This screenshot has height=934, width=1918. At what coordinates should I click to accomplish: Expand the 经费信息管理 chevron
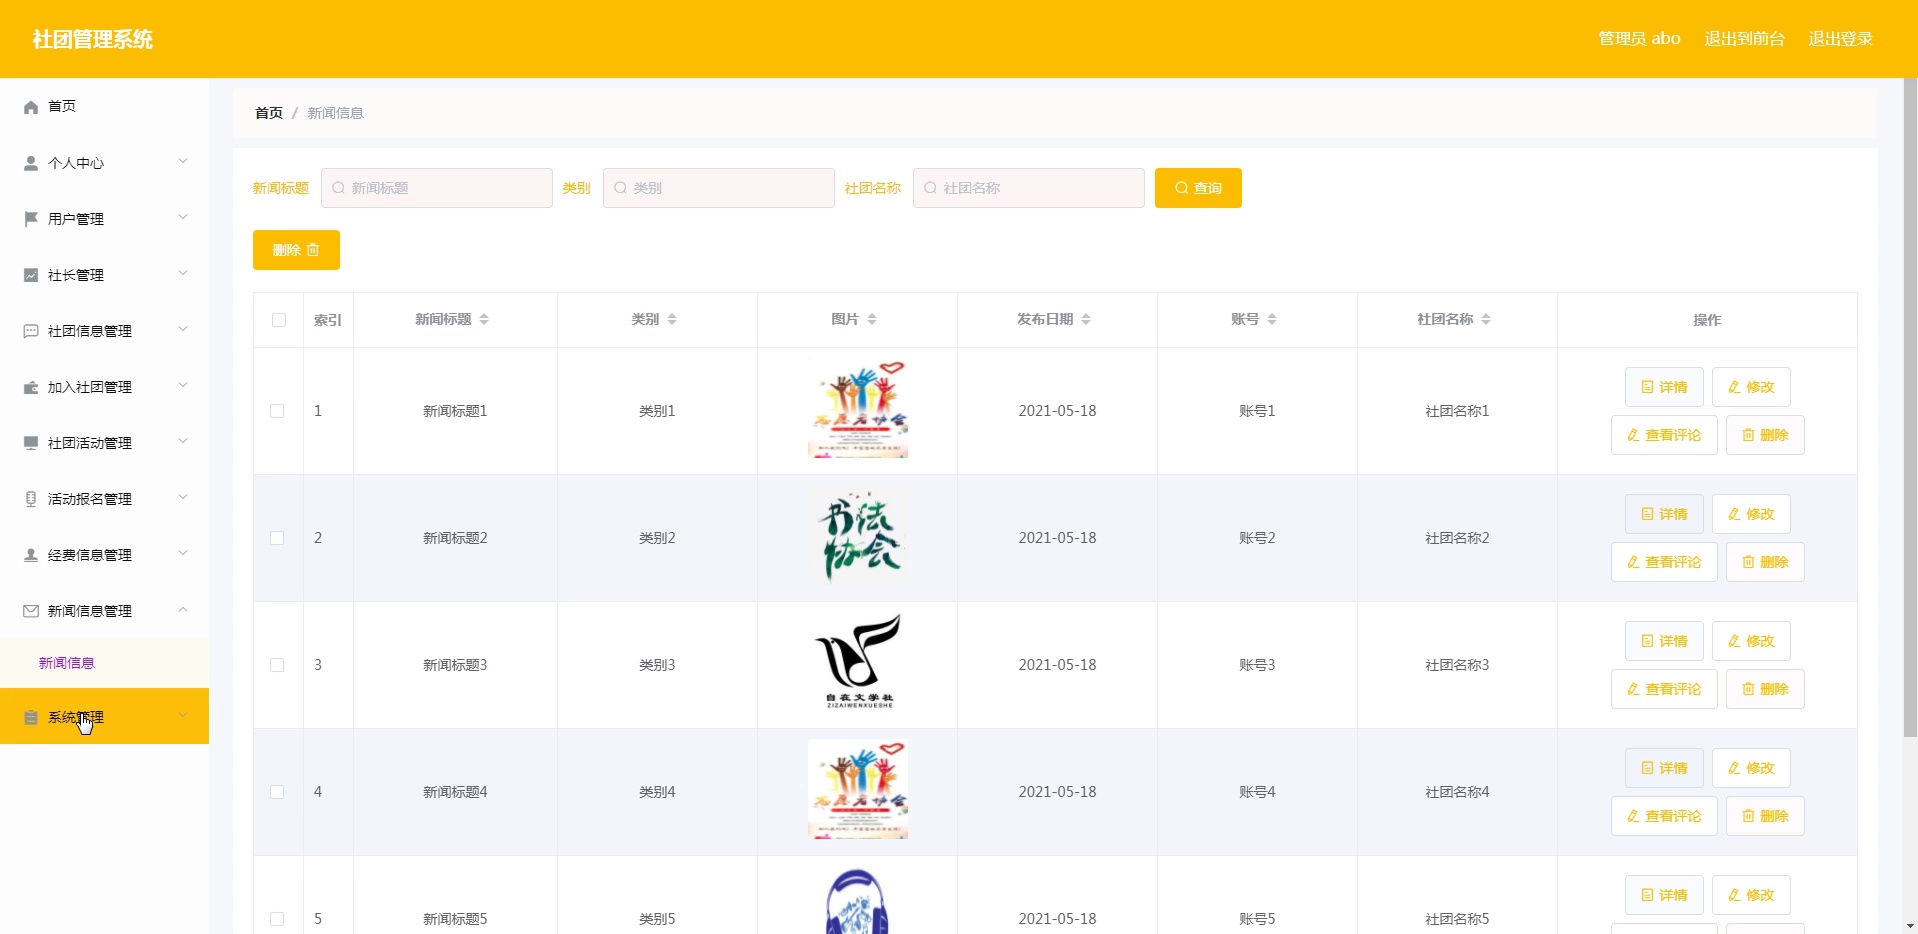pyautogui.click(x=183, y=554)
